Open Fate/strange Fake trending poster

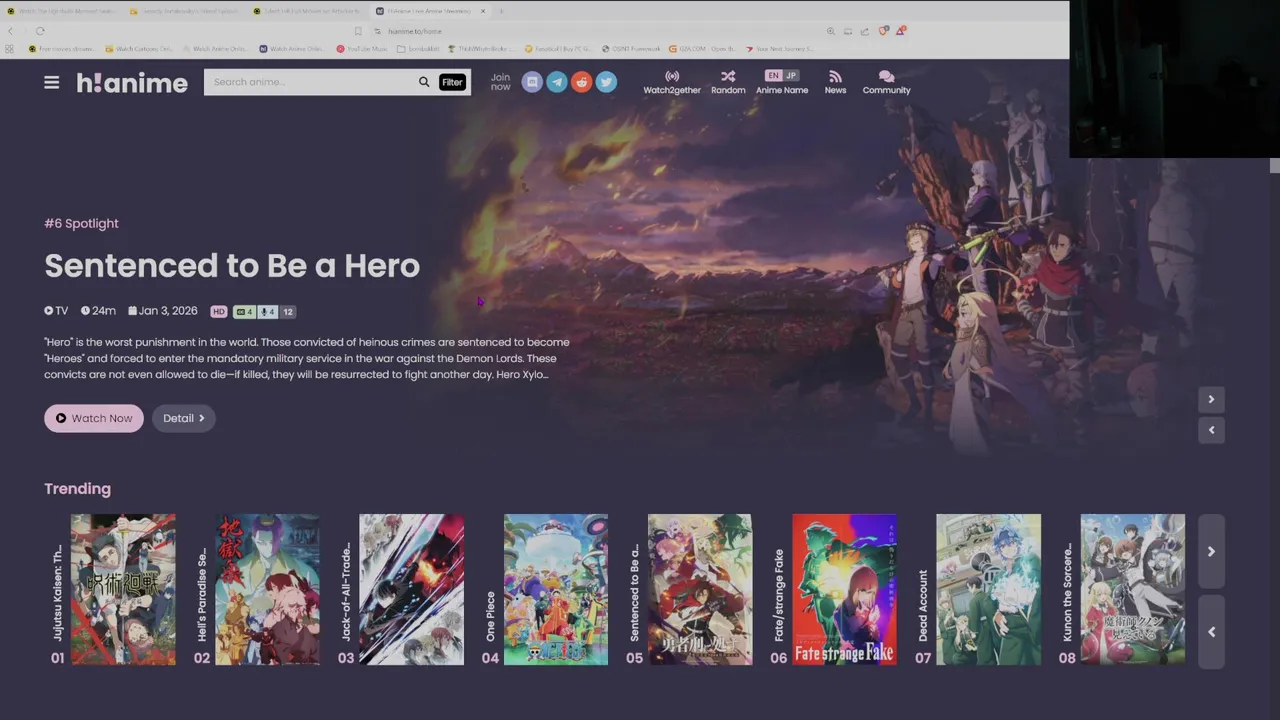click(x=844, y=589)
